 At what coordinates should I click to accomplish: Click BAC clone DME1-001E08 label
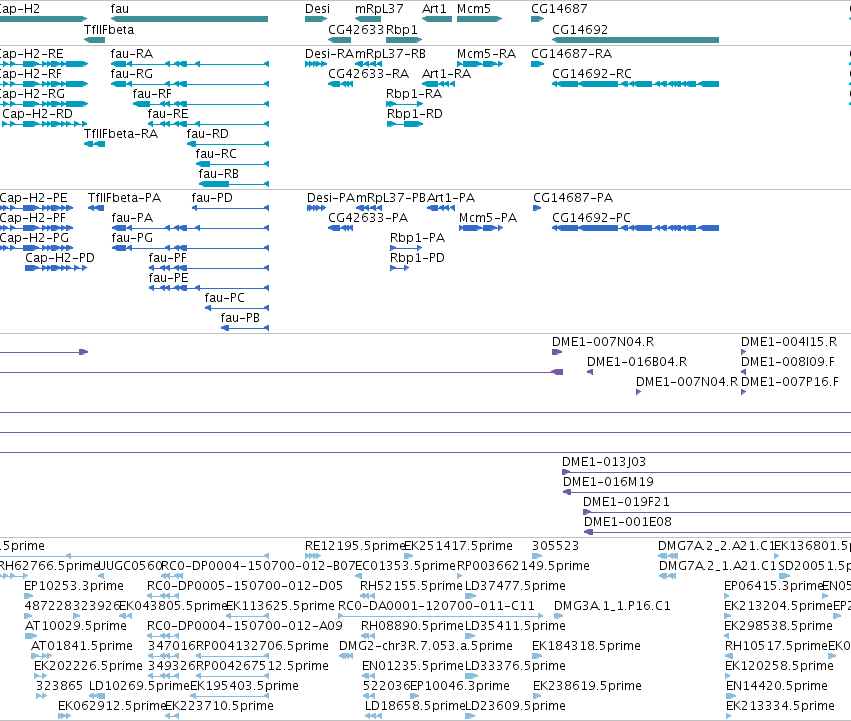628,522
